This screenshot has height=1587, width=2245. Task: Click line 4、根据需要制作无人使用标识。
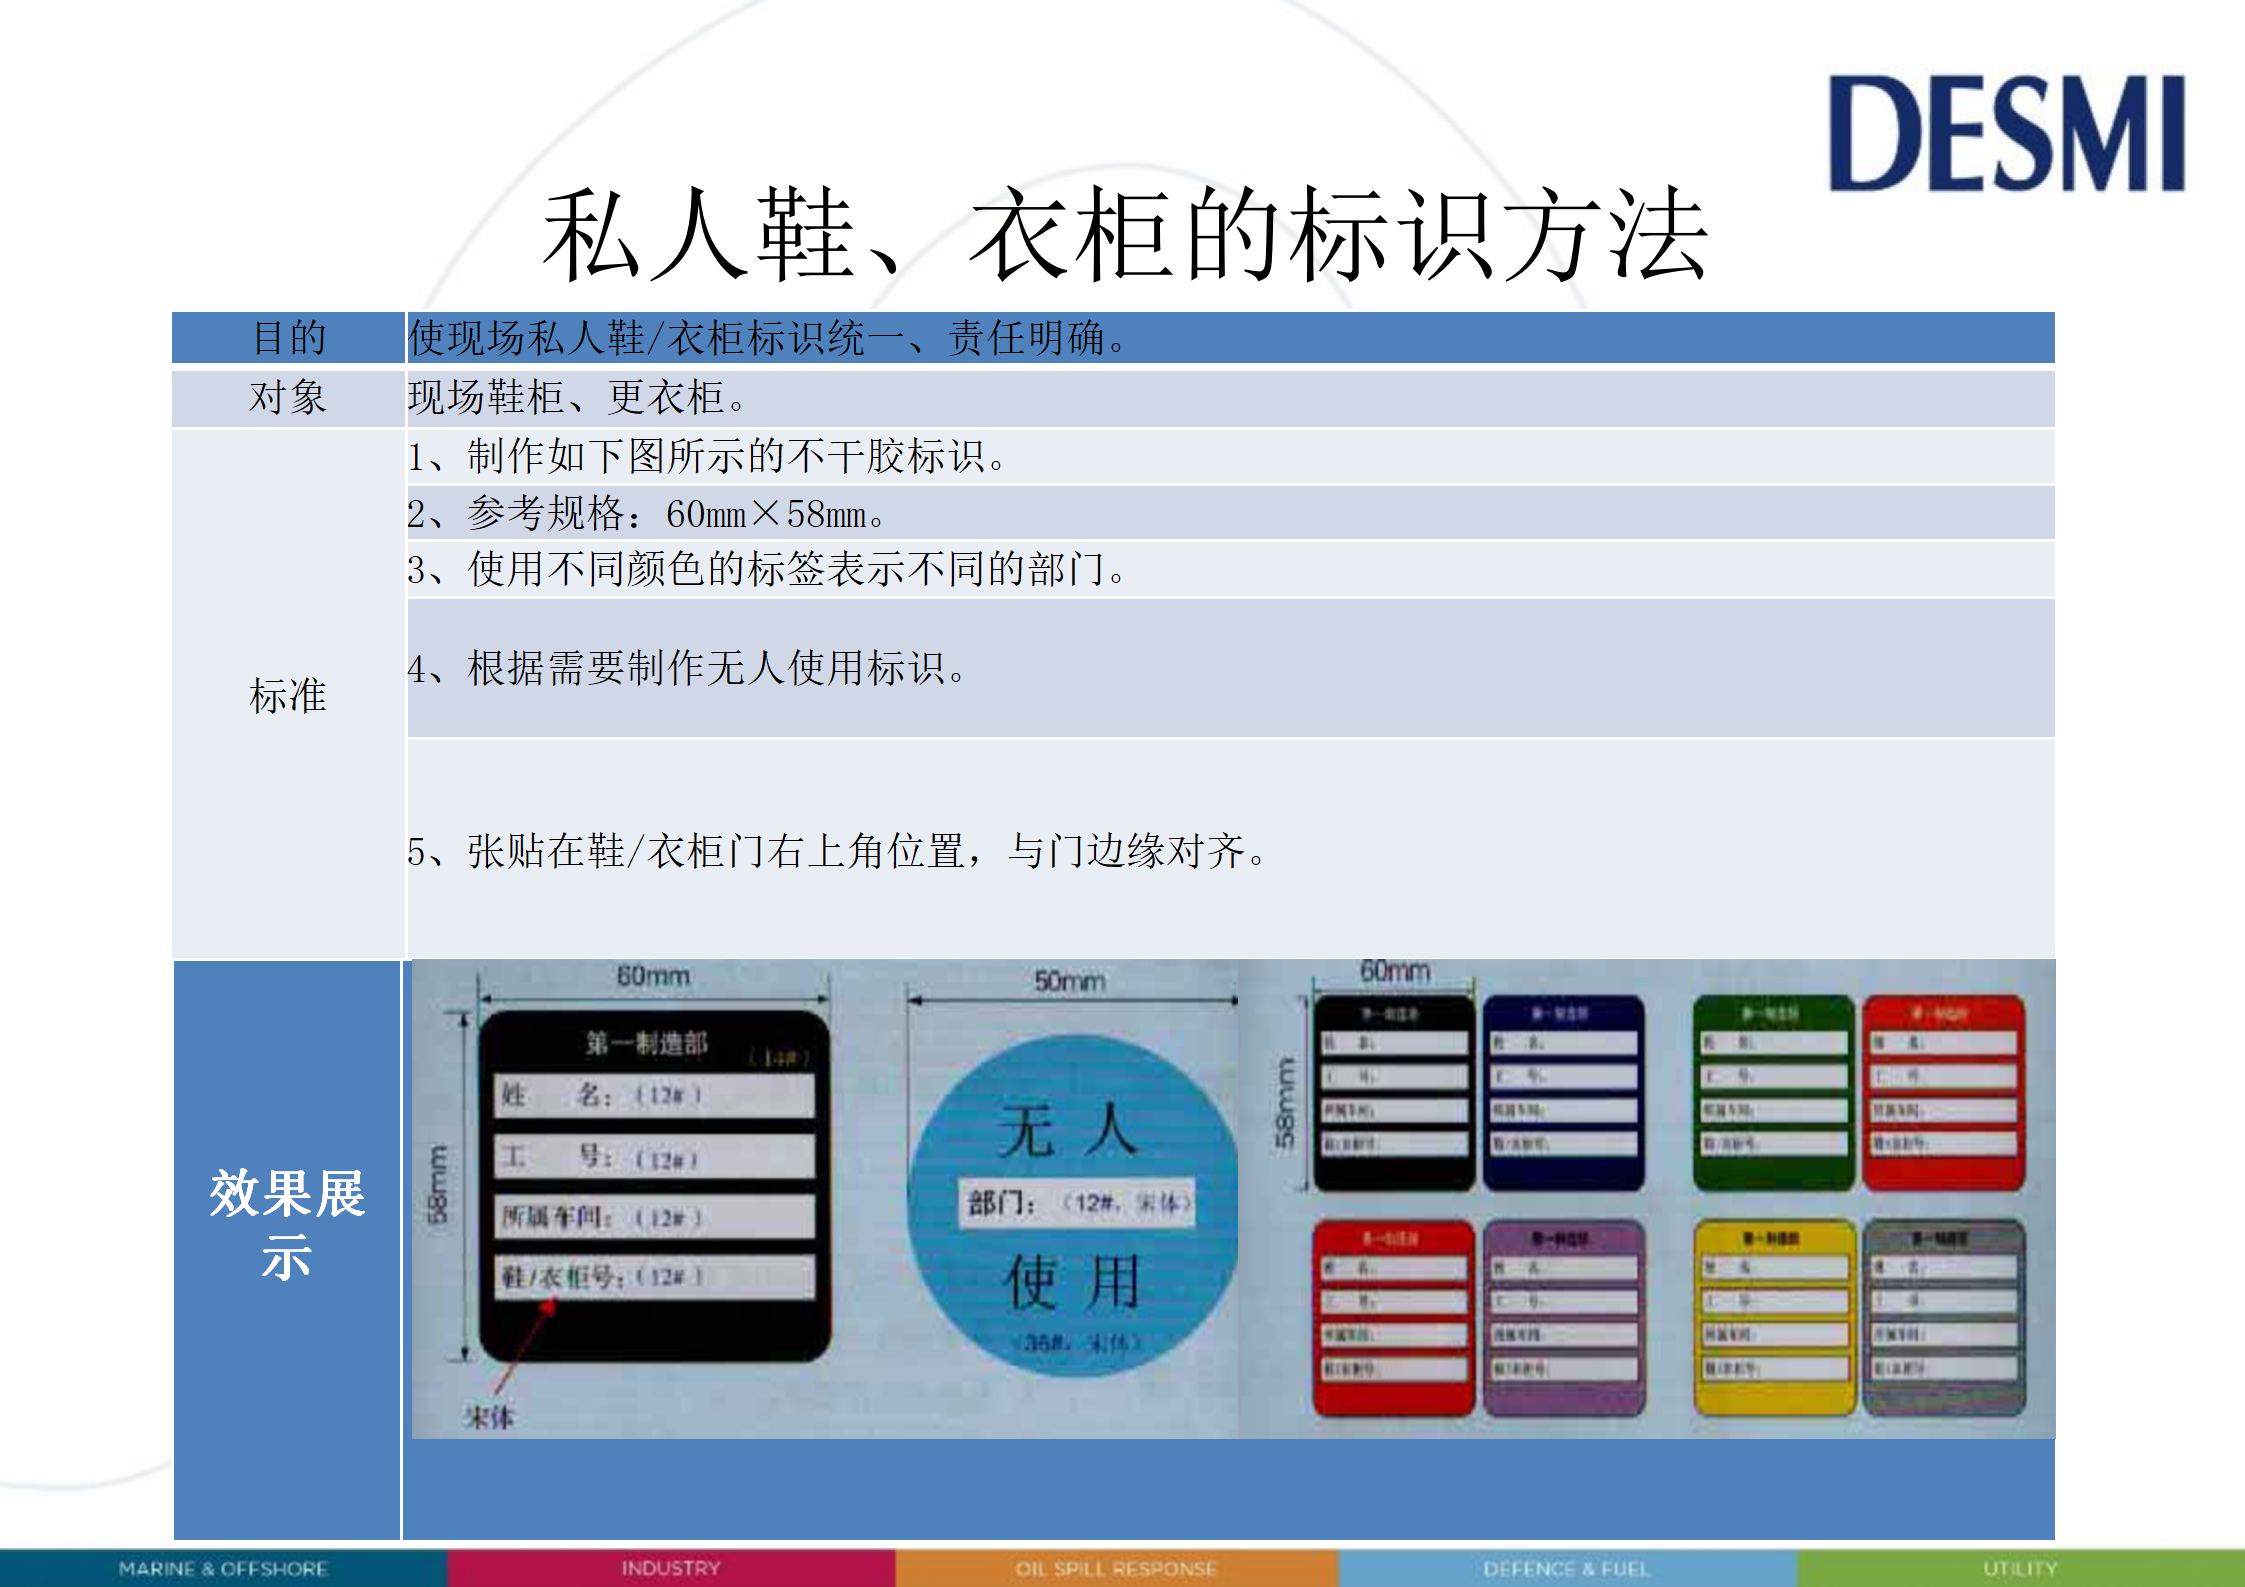(687, 668)
